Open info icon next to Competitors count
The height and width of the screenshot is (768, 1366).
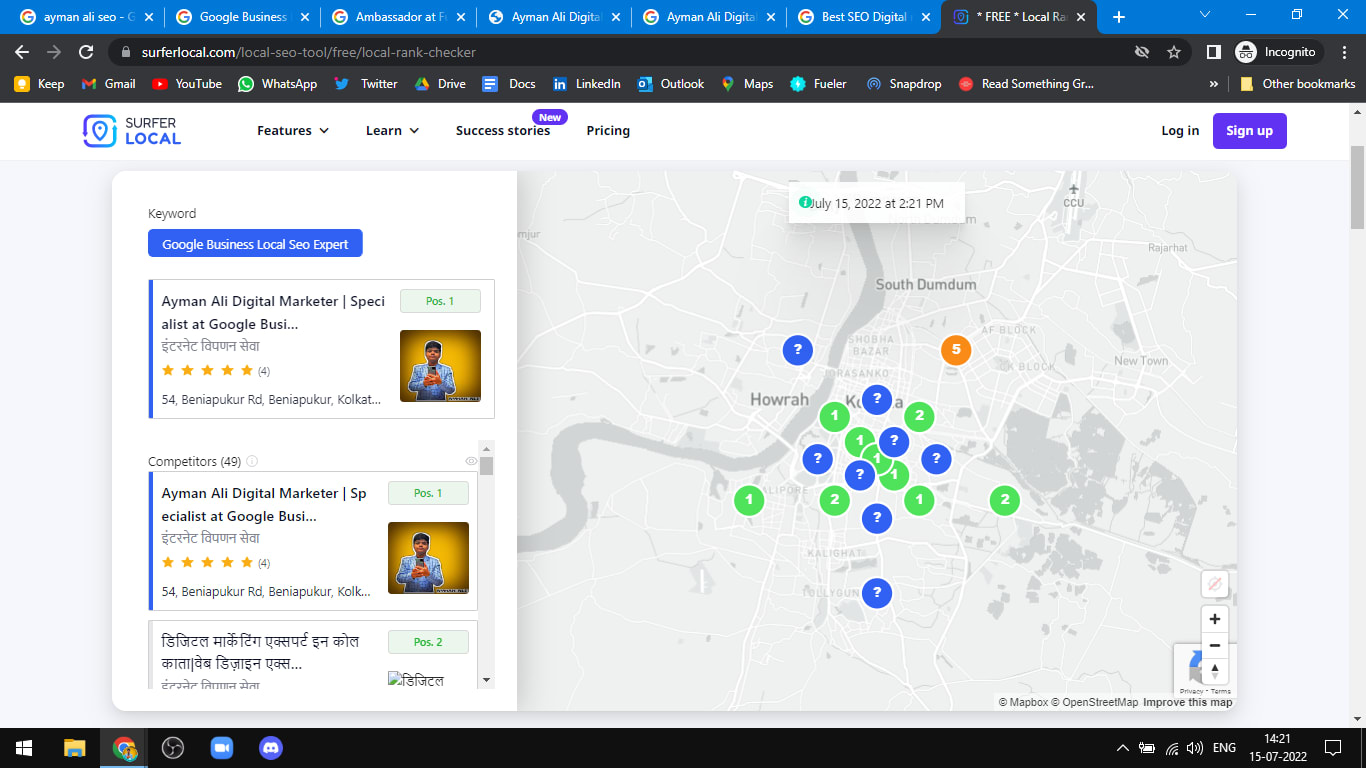252,461
